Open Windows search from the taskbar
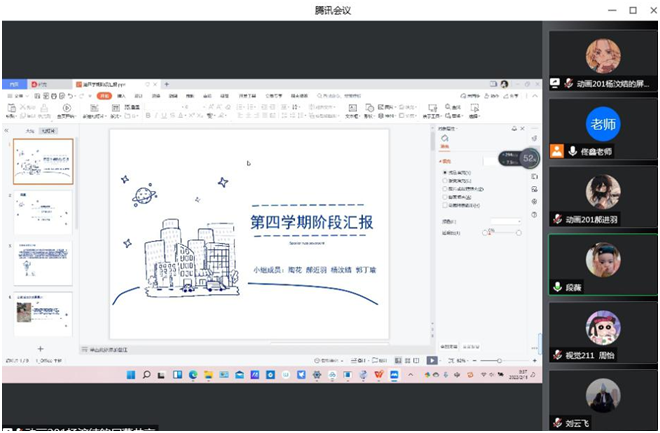Screen dimensions: 660x433 point(146,375)
